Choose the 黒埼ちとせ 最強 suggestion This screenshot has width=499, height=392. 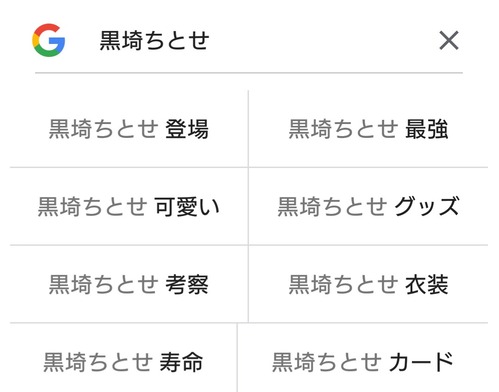point(368,129)
